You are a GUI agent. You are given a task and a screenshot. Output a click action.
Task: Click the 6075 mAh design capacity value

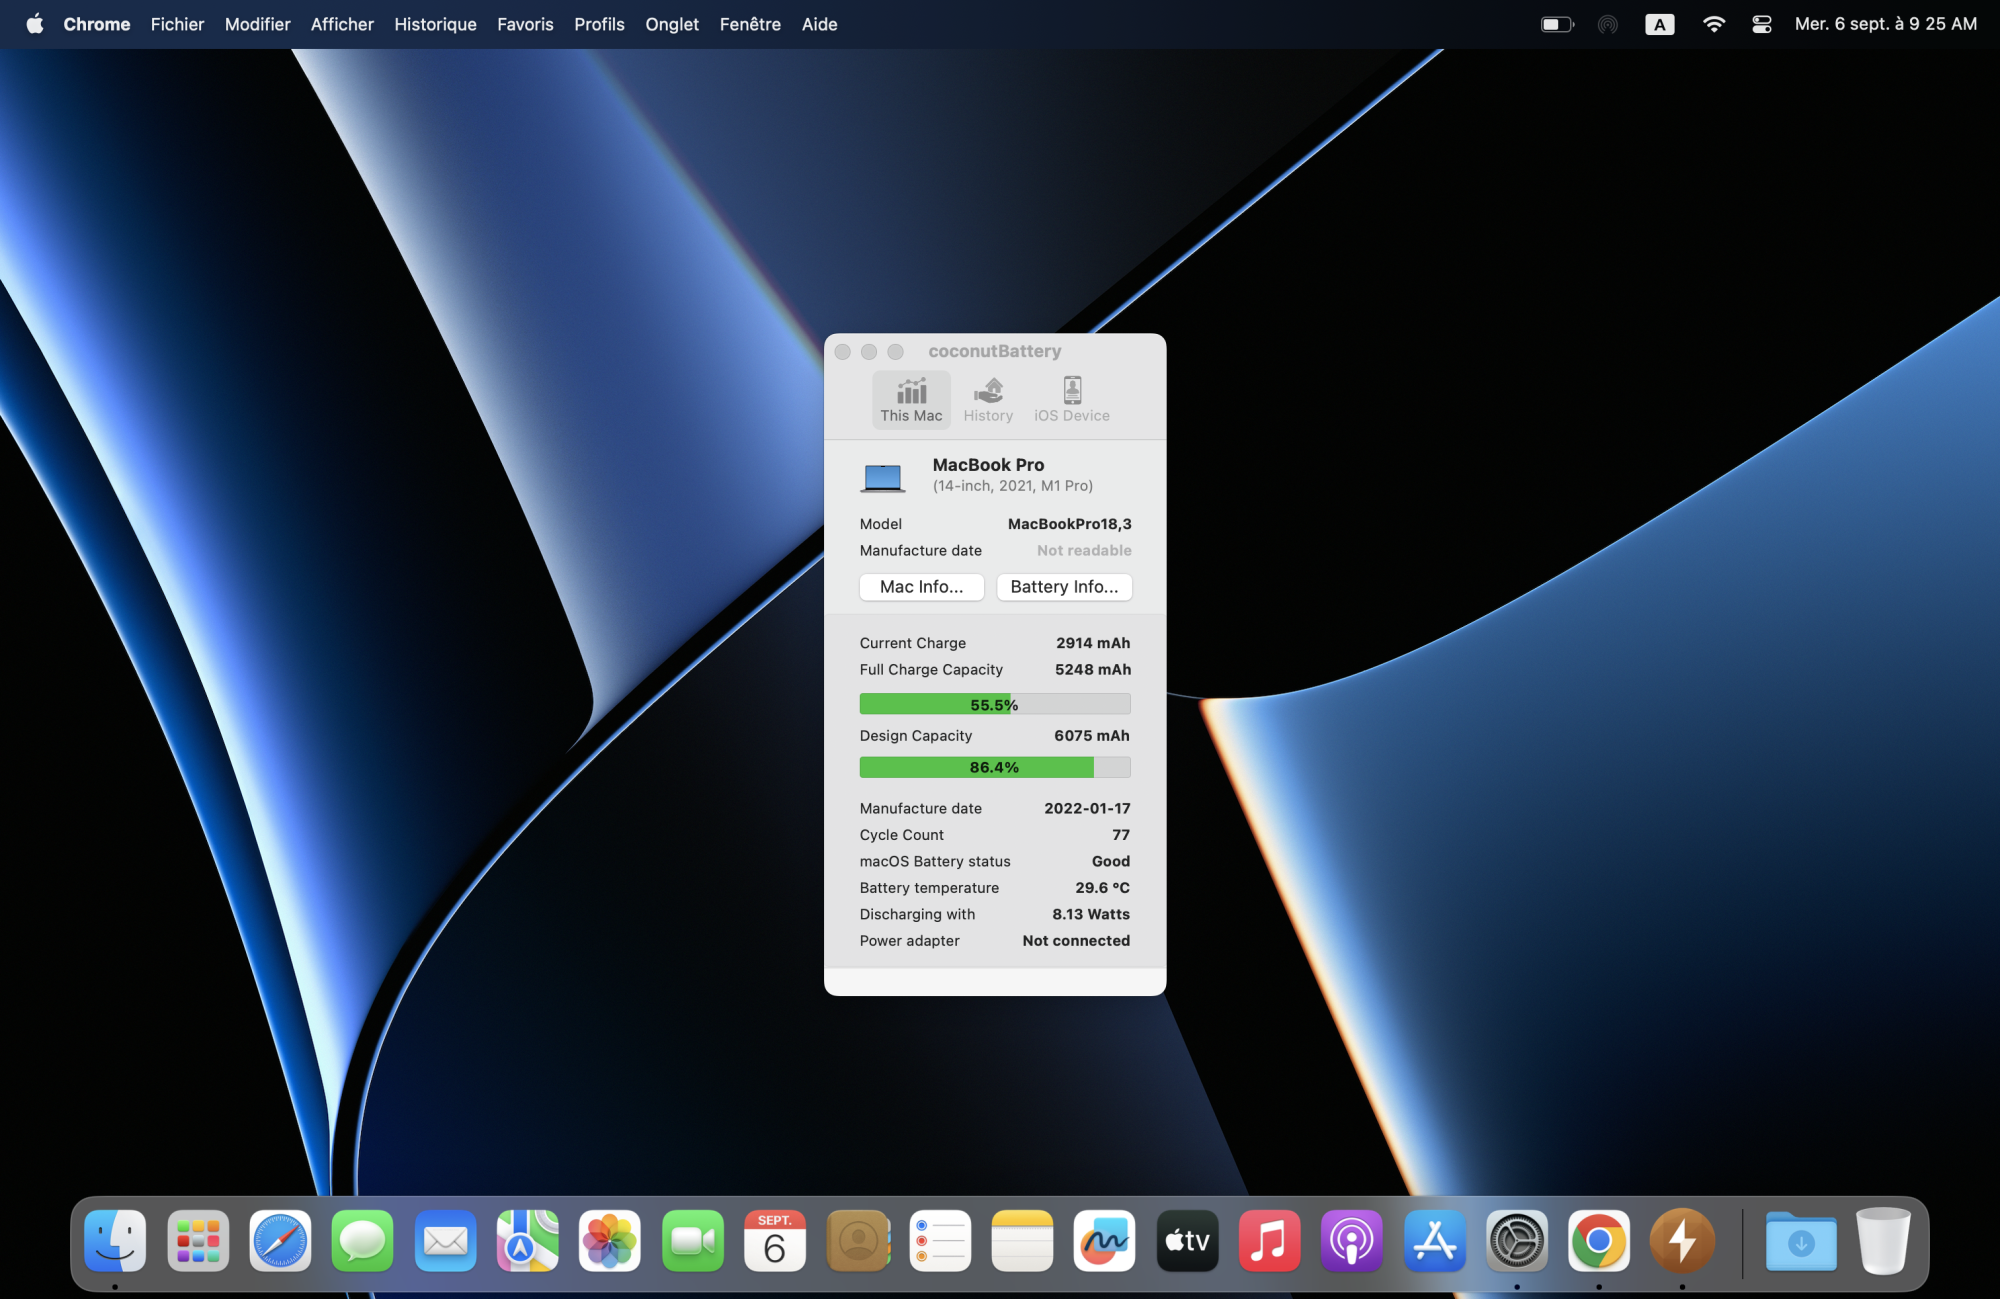click(x=1092, y=736)
